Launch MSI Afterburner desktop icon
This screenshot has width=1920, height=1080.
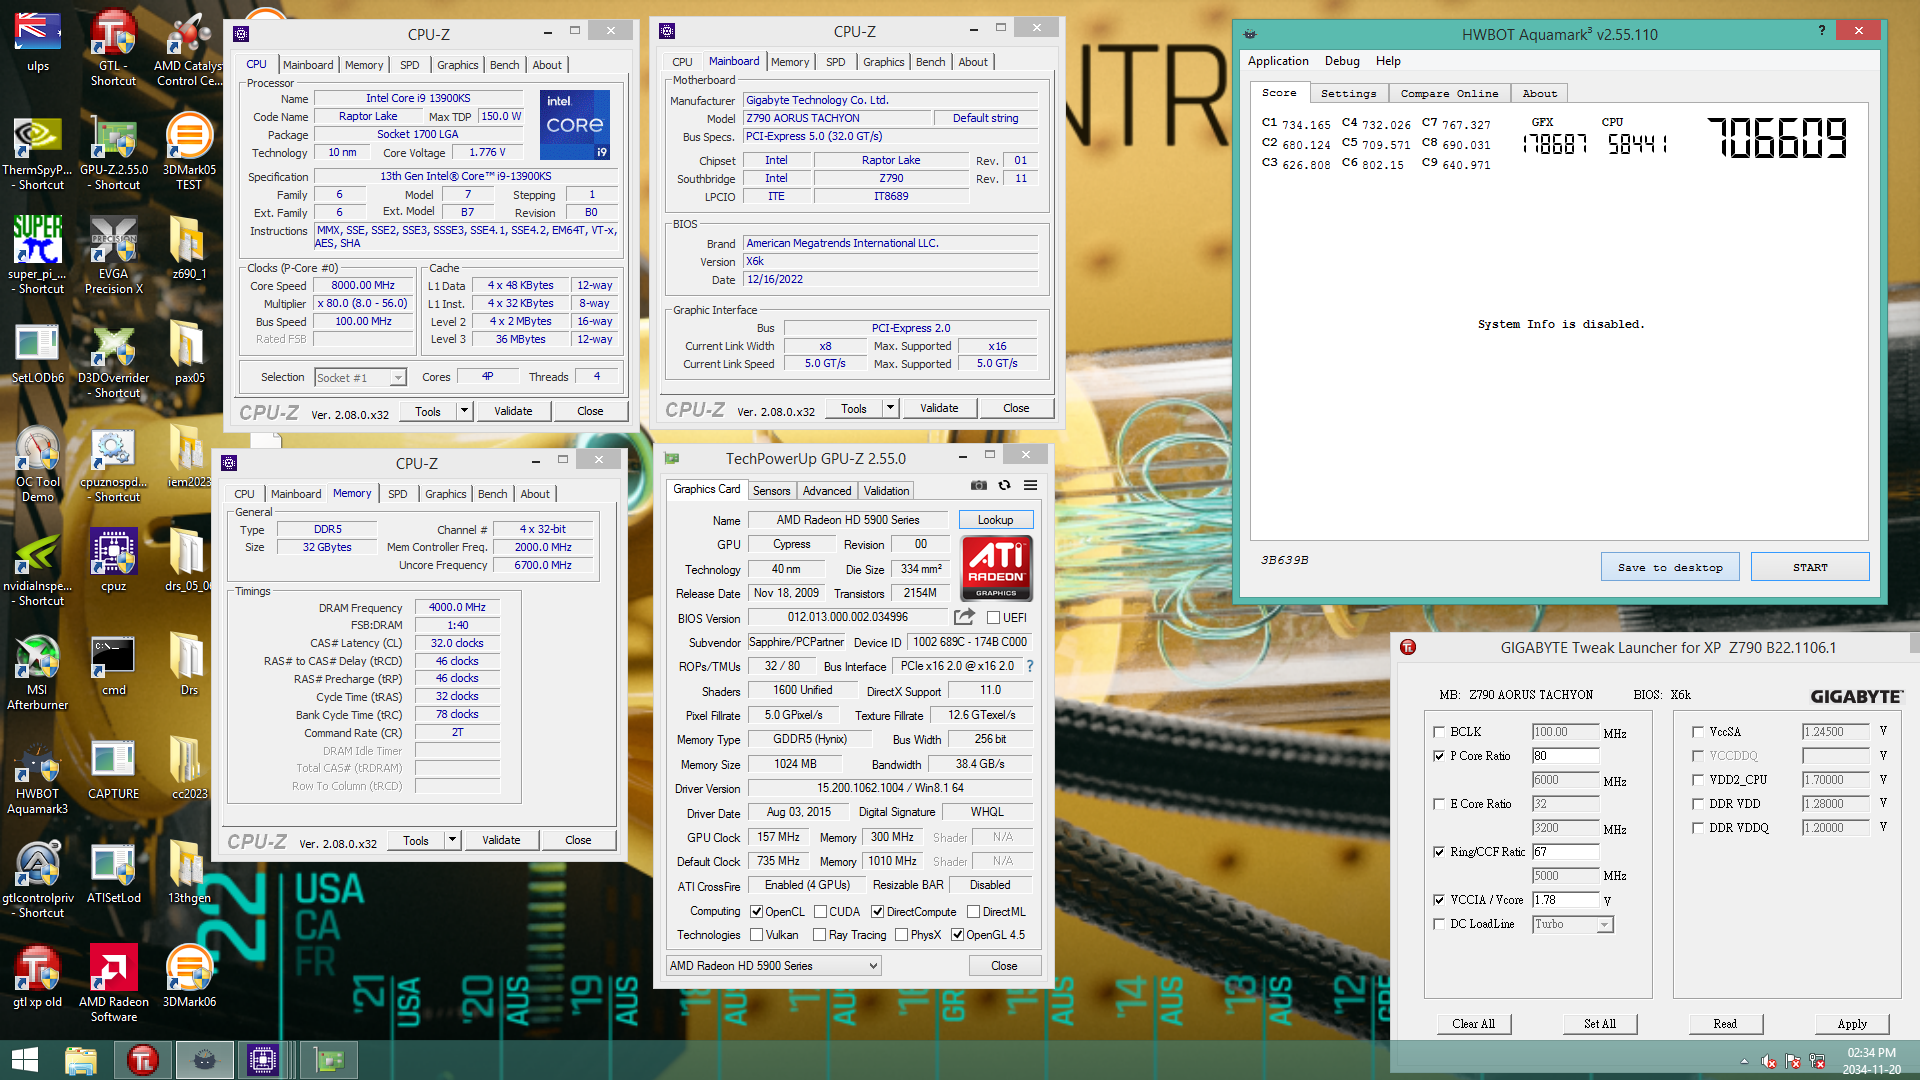[x=38, y=673]
